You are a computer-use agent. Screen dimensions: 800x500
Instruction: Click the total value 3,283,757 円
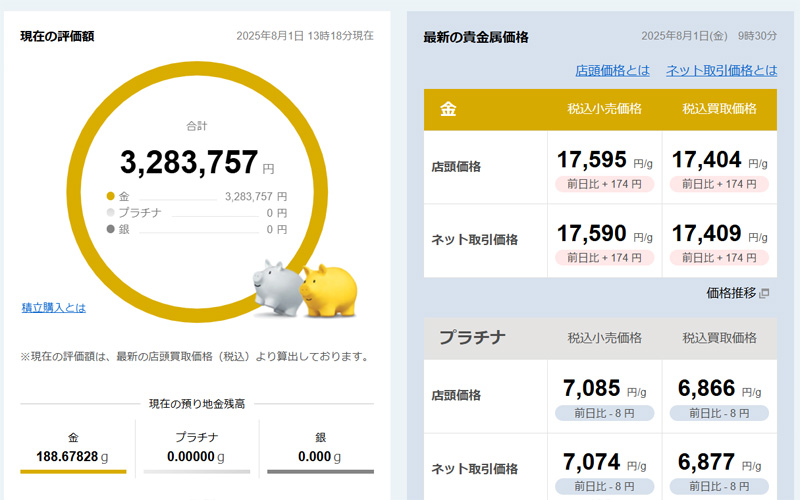click(x=197, y=162)
